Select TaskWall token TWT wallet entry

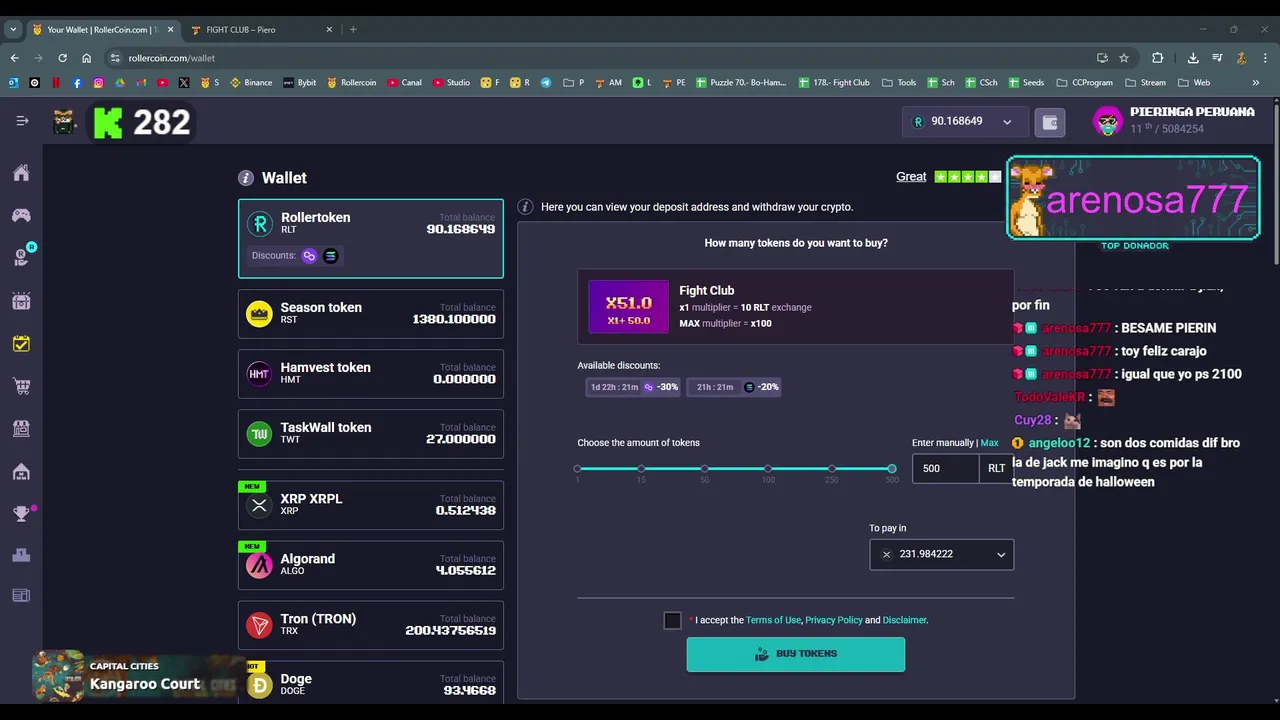(x=371, y=434)
